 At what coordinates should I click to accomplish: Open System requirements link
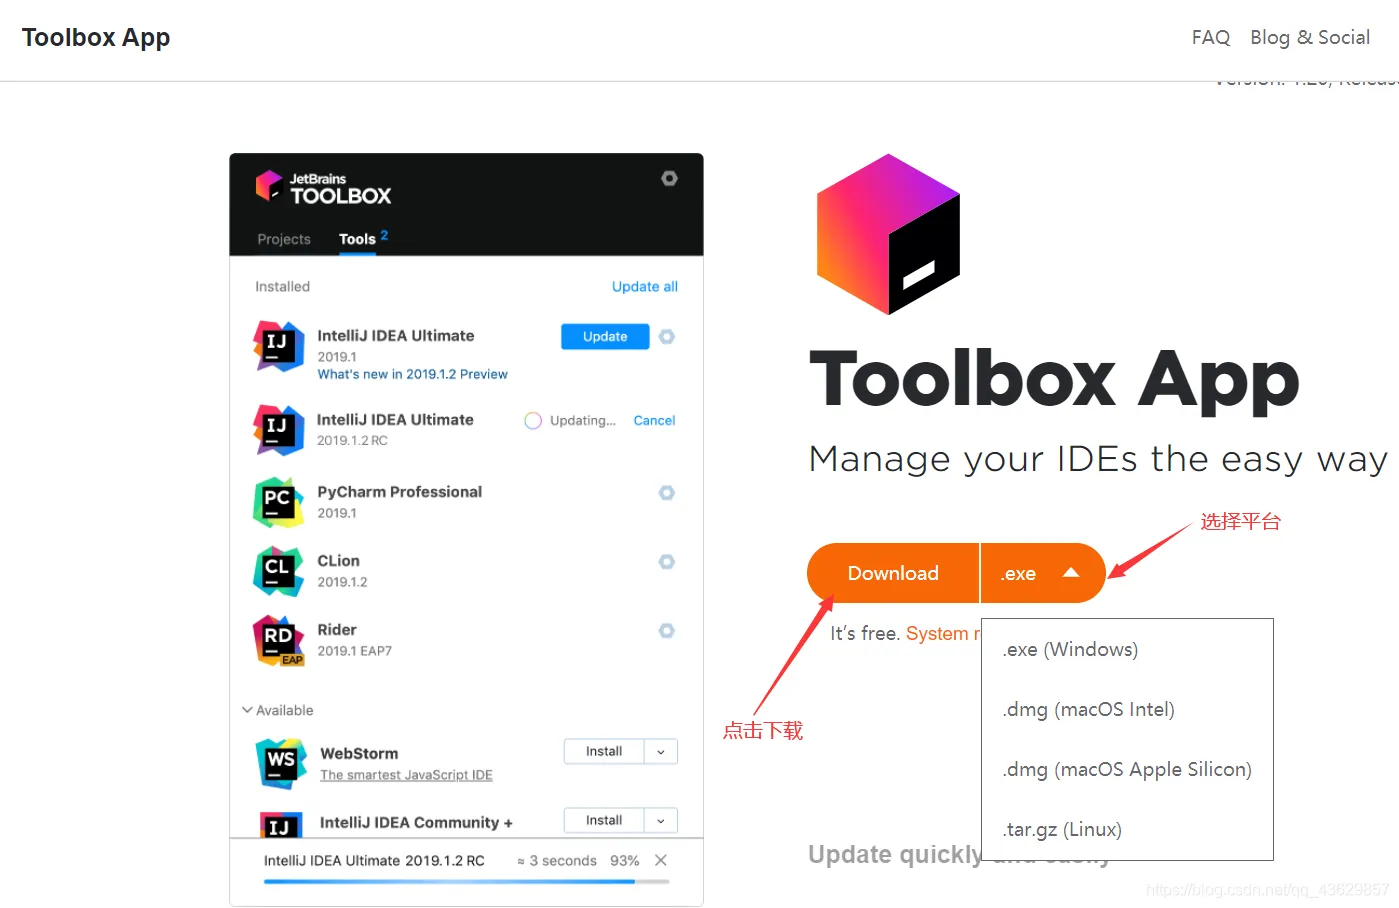[x=942, y=633]
